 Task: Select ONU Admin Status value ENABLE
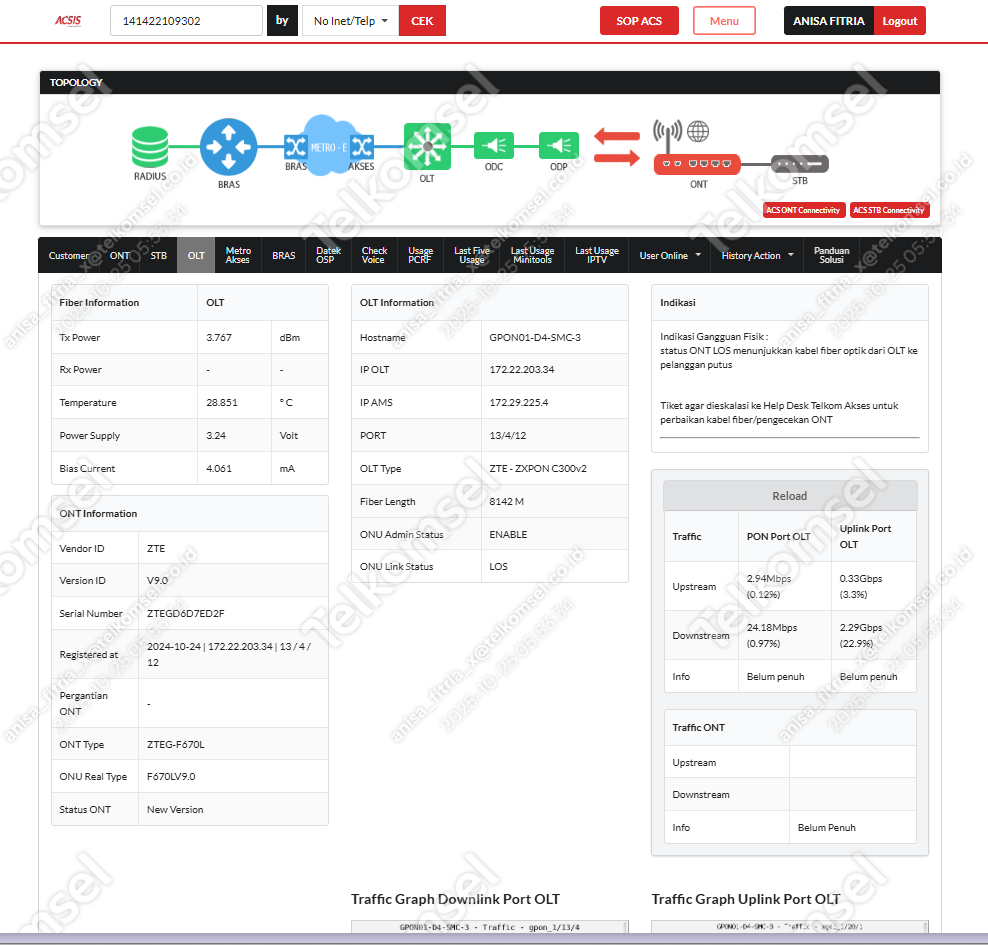coord(508,534)
